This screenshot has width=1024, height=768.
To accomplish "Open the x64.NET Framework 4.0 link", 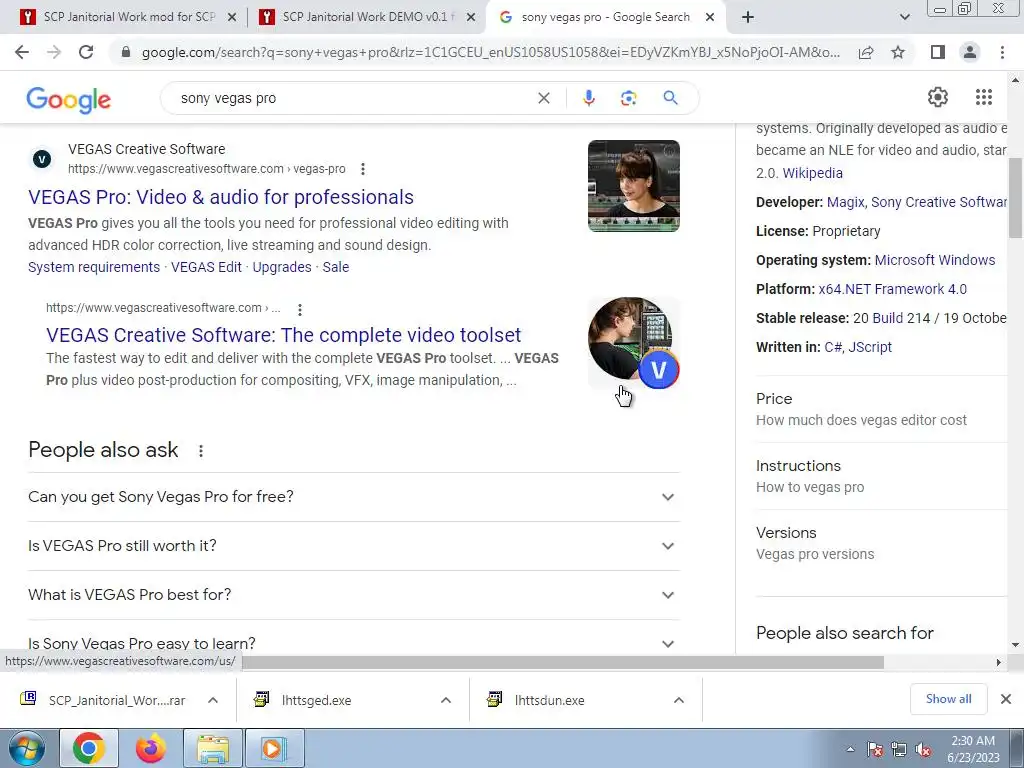I will coord(892,289).
